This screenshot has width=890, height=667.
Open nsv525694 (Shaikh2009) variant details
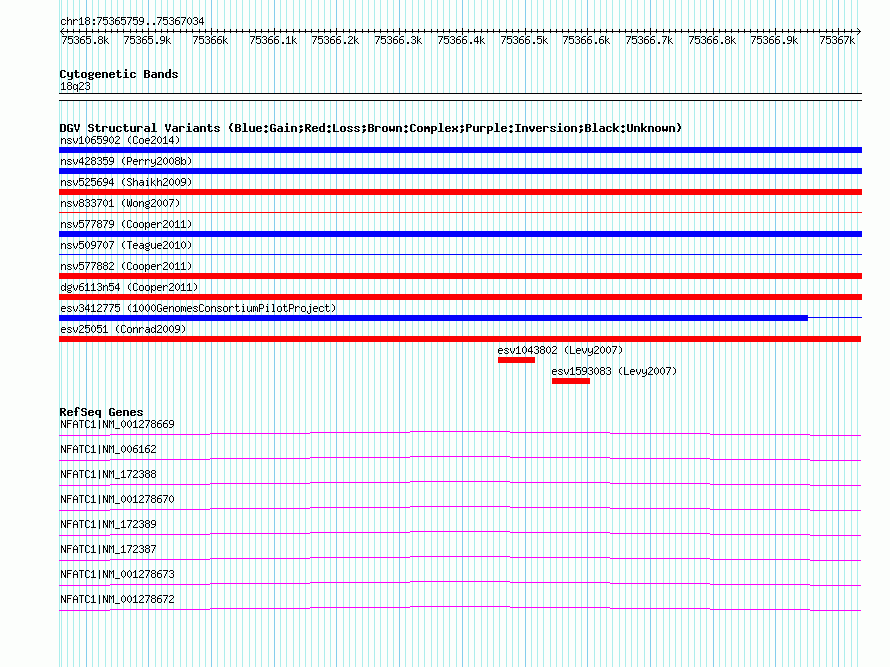pyautogui.click(x=126, y=182)
